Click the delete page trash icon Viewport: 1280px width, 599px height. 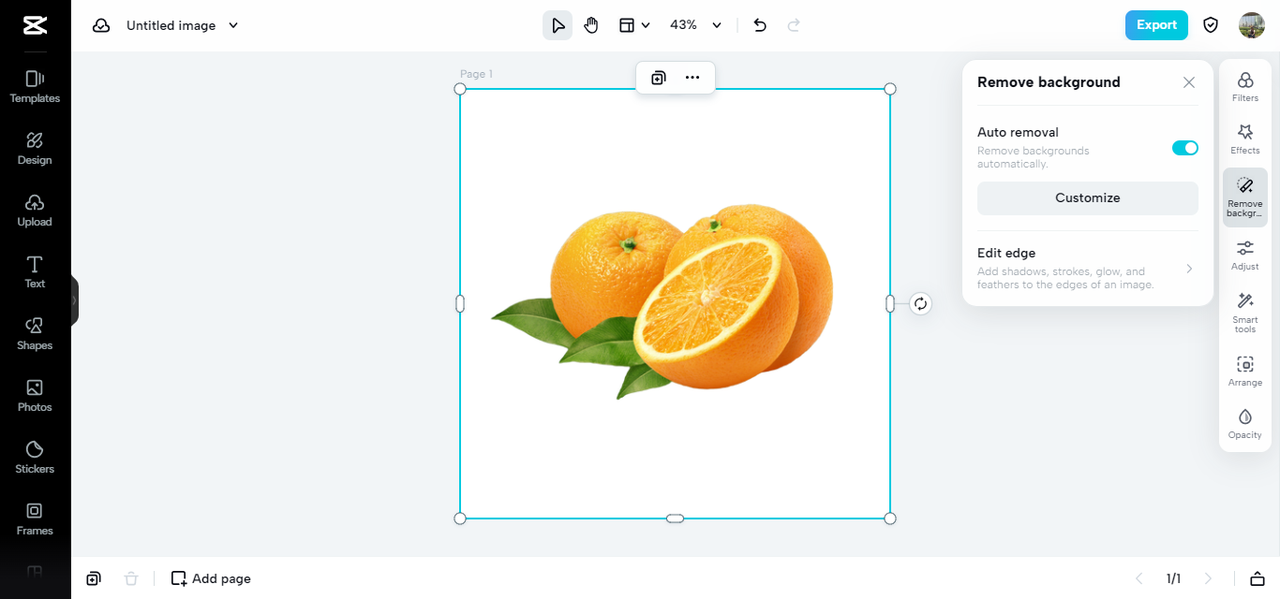(131, 578)
